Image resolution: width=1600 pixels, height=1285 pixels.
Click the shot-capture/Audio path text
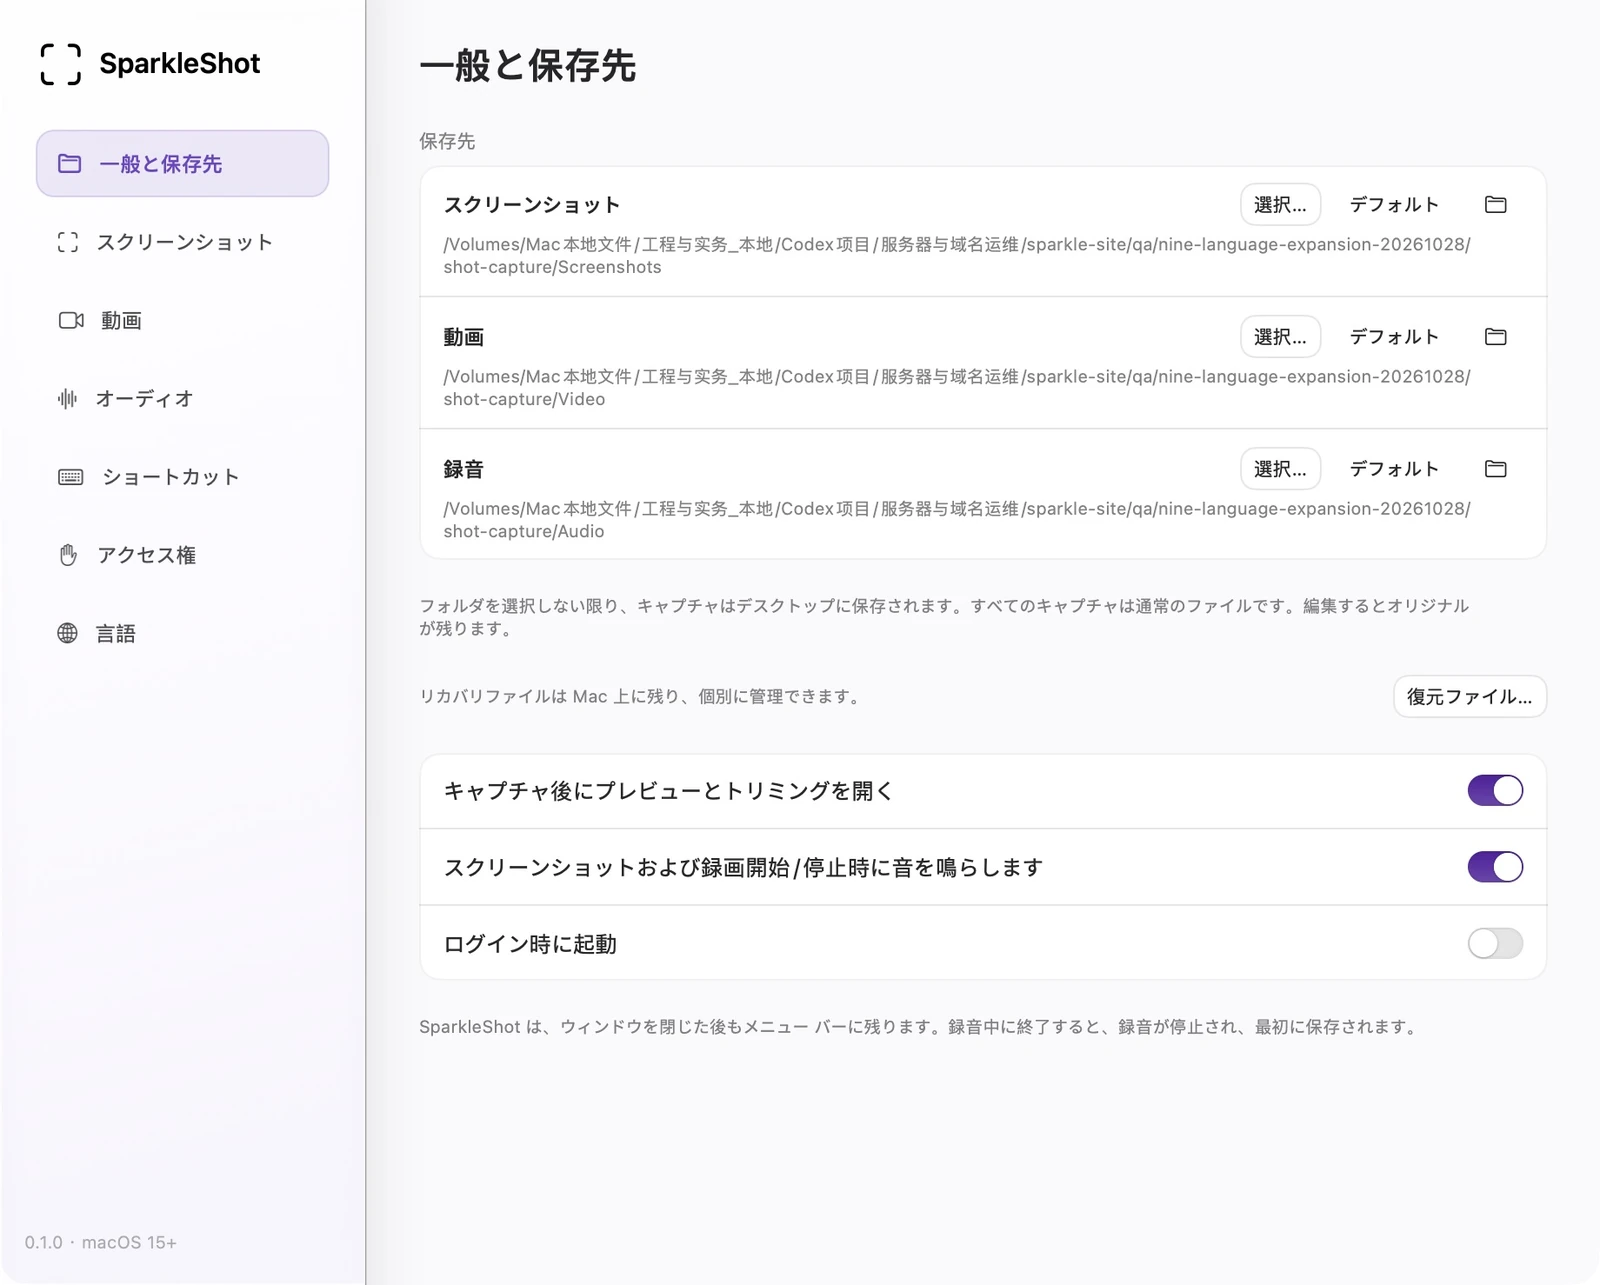click(x=957, y=519)
